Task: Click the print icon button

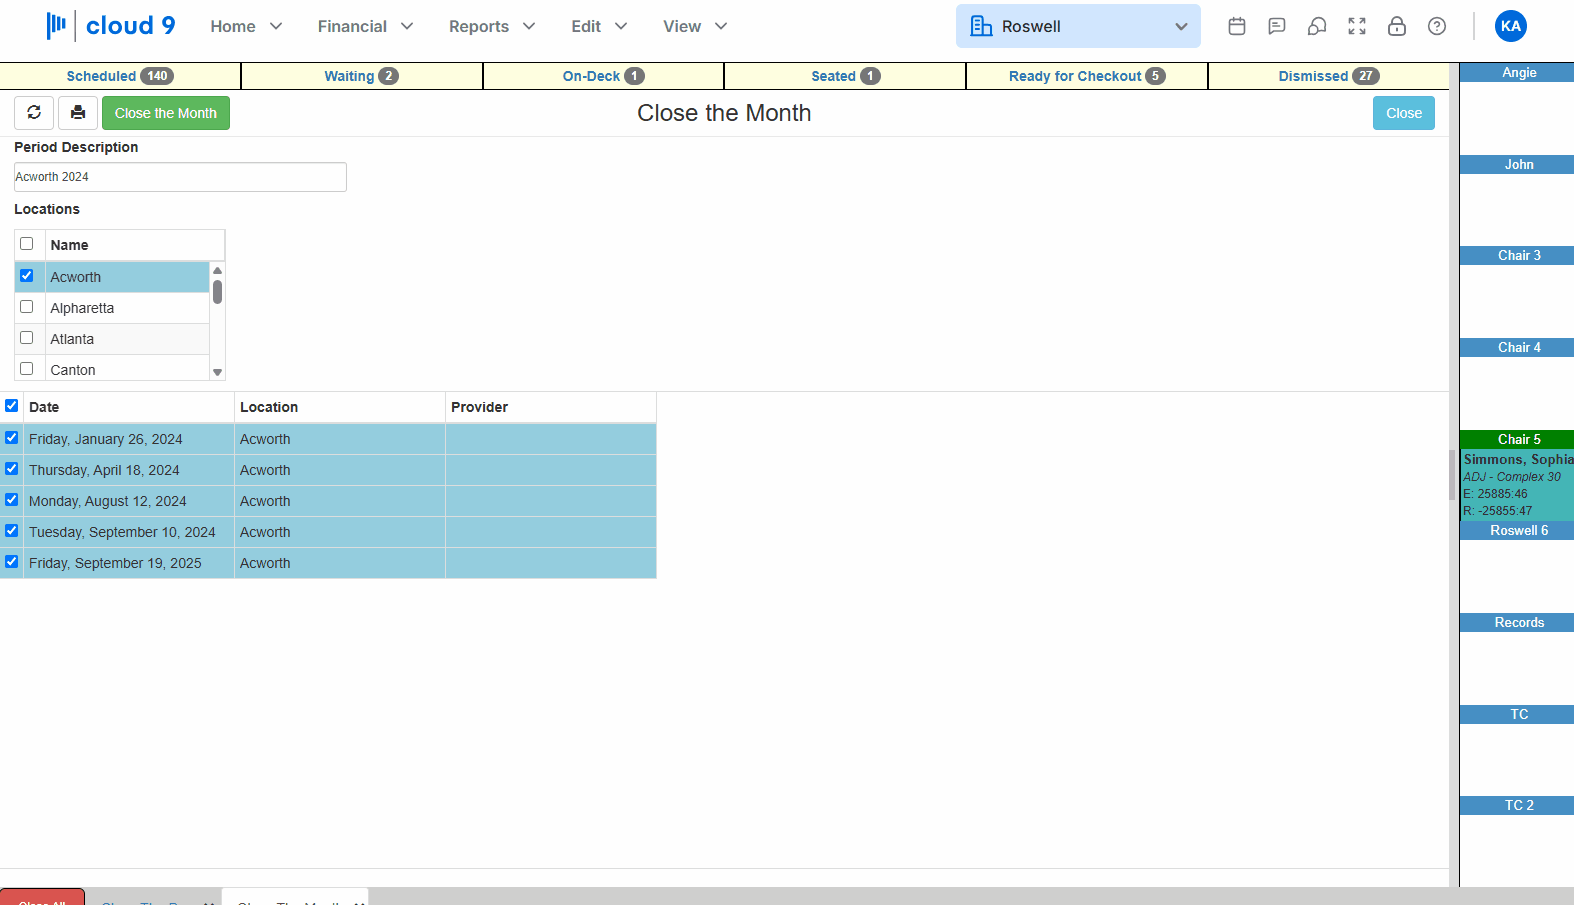Action: click(78, 113)
